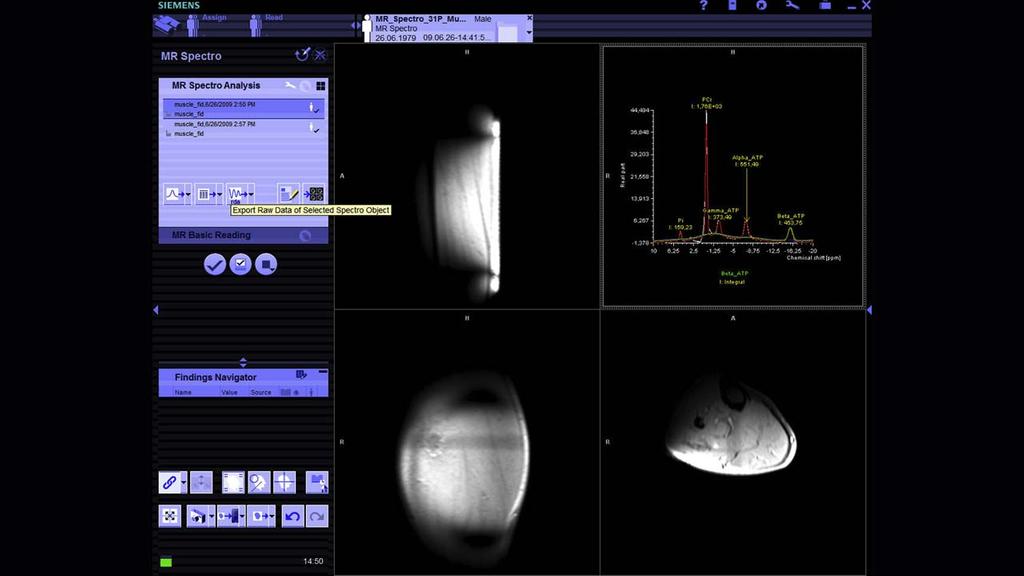Image resolution: width=1024 pixels, height=576 pixels.
Task: Click the redo icon
Action: (316, 516)
